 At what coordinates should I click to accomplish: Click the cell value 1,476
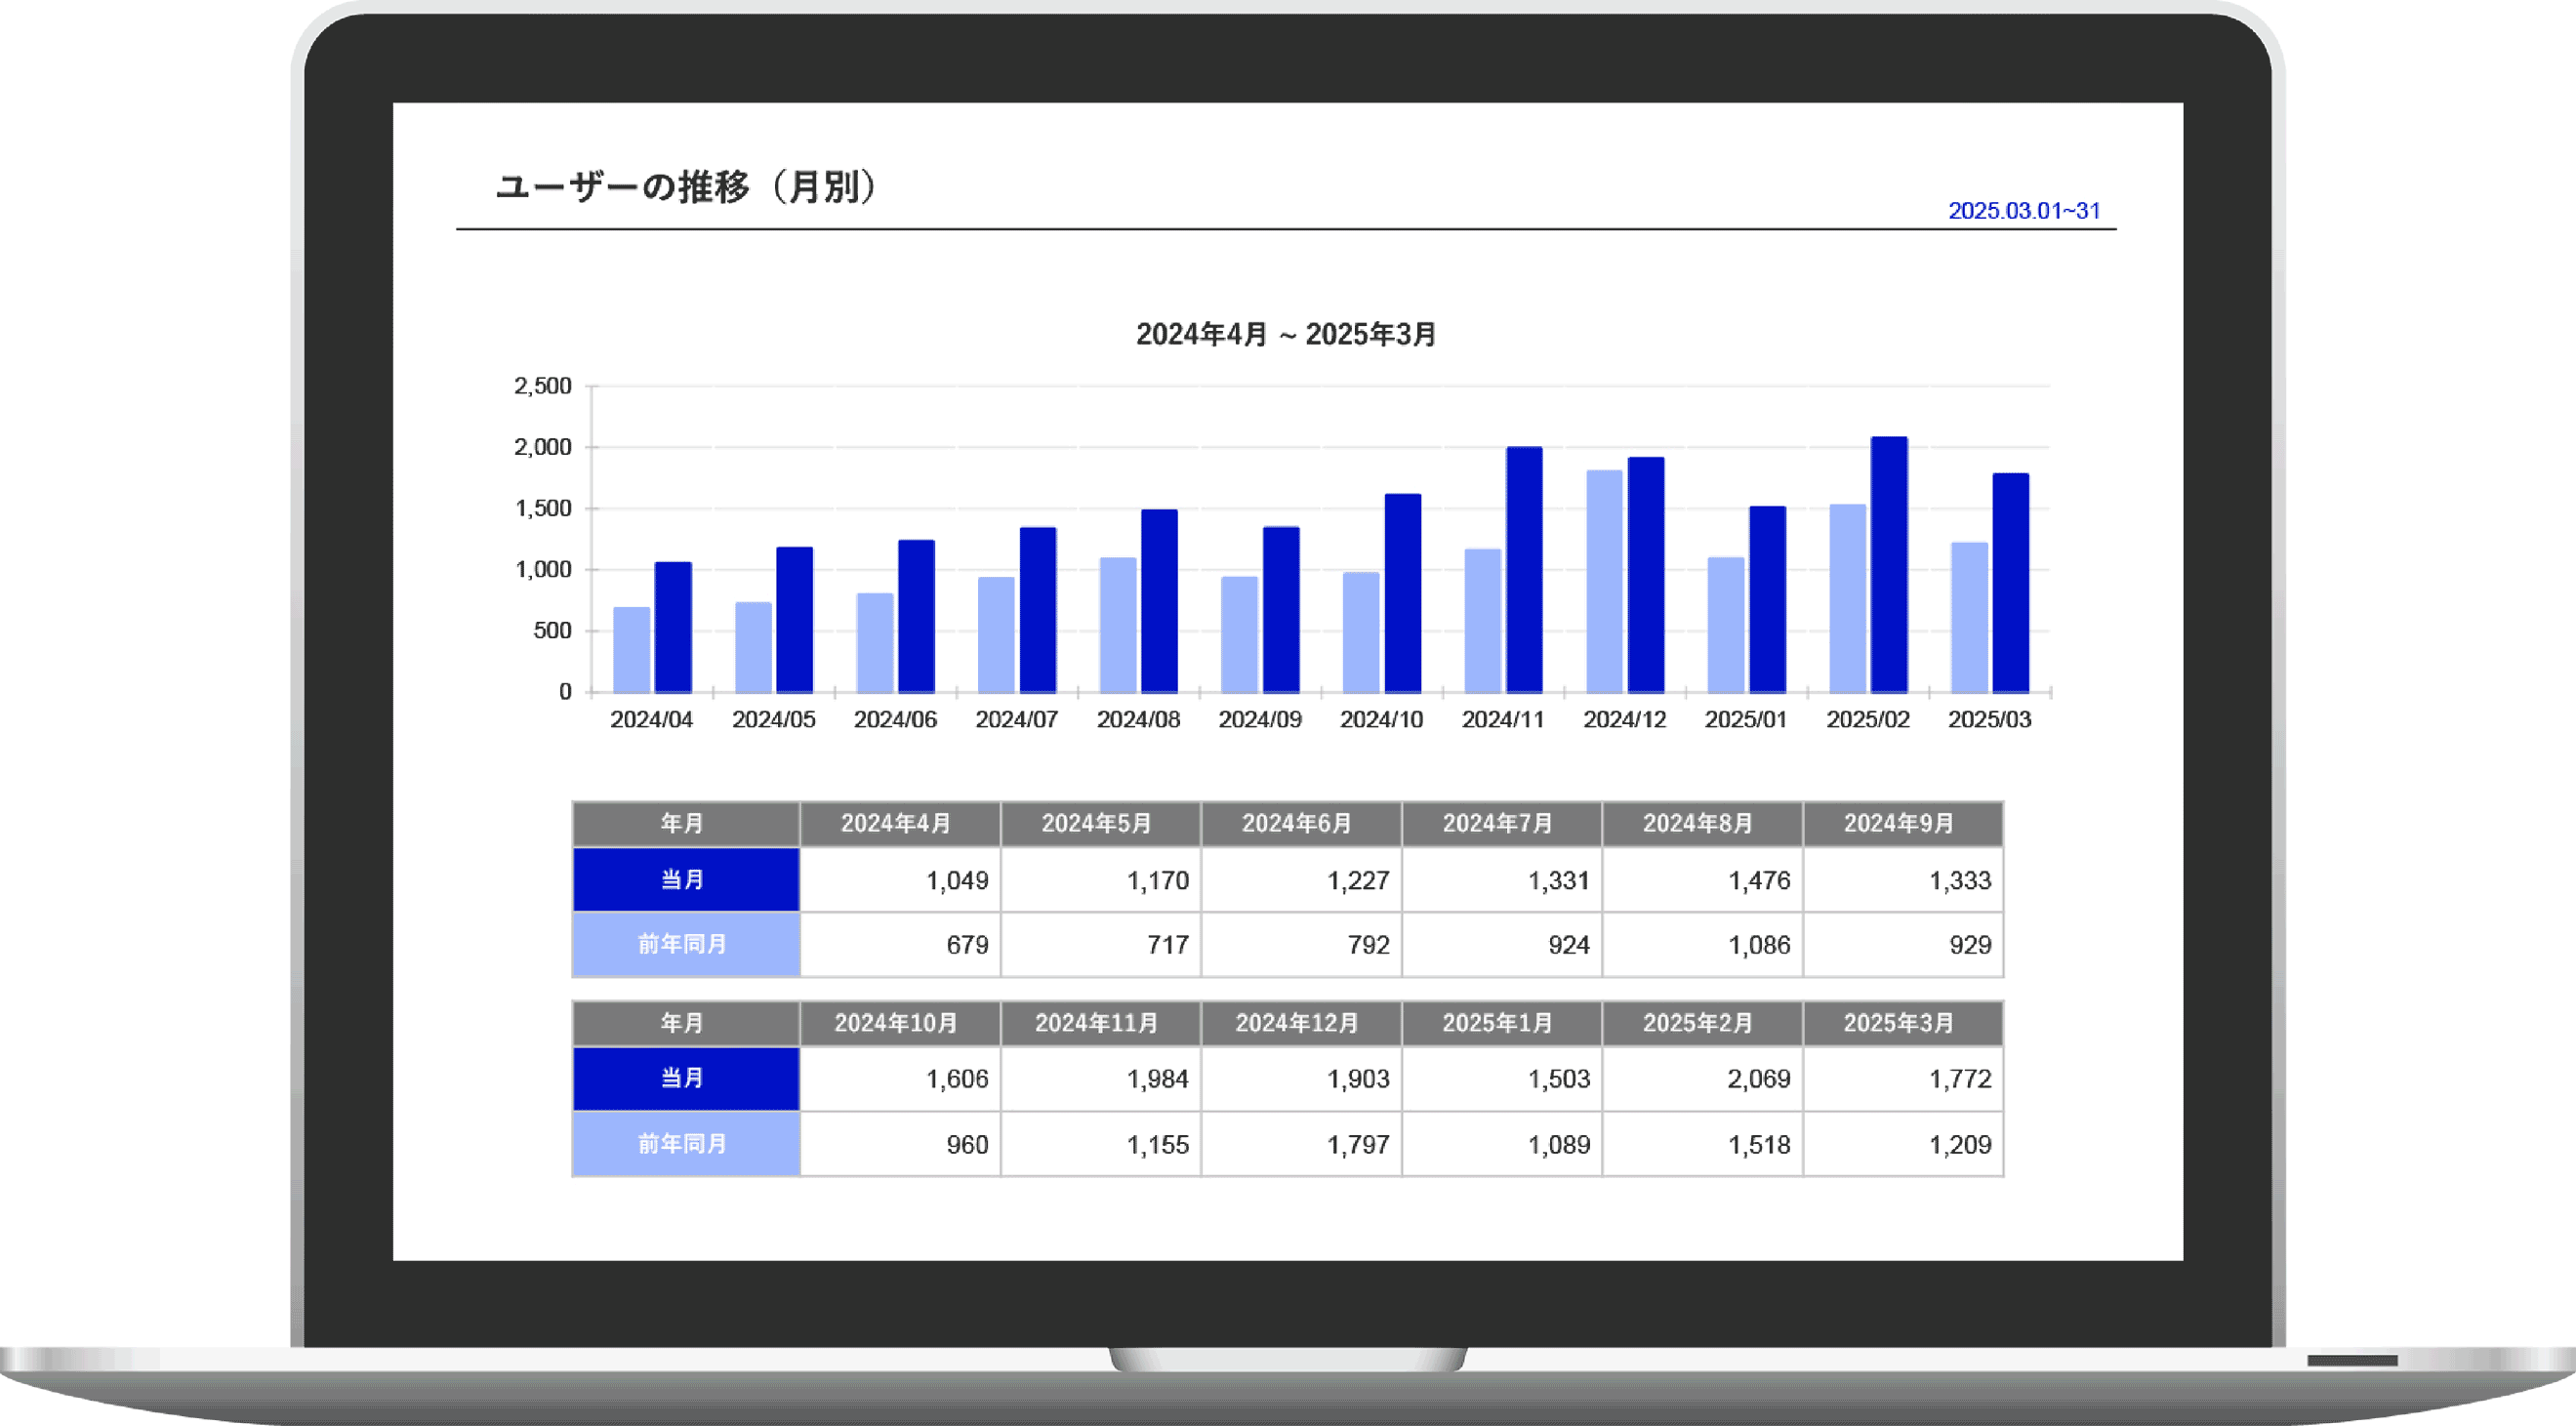(1760, 881)
